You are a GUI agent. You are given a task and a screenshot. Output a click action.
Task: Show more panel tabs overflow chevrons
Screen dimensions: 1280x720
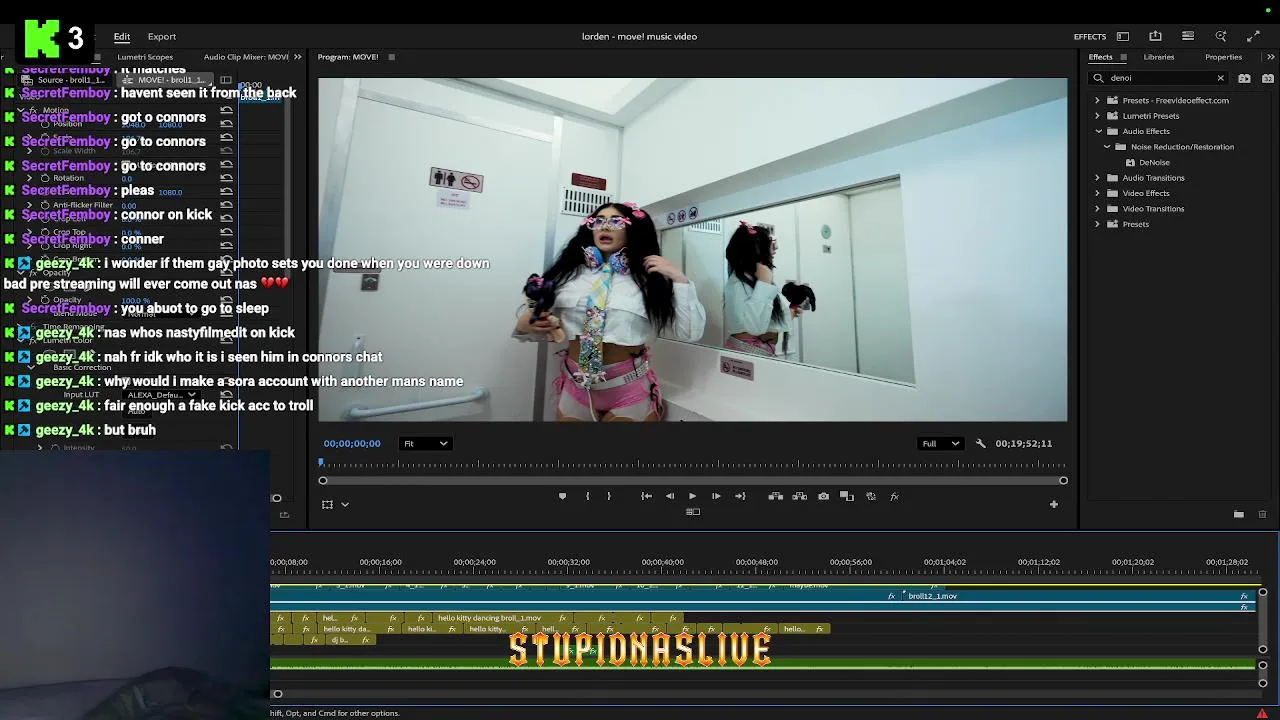pos(1270,57)
